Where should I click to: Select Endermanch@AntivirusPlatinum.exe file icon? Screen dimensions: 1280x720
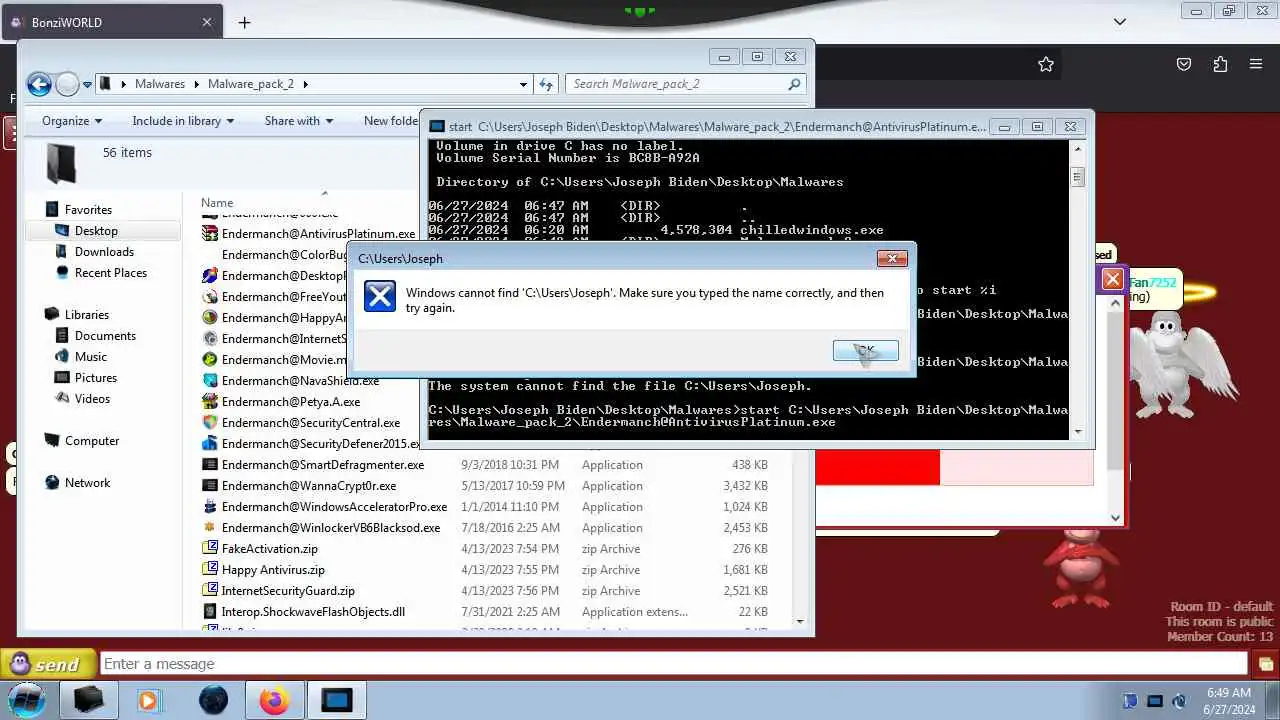[x=210, y=233]
